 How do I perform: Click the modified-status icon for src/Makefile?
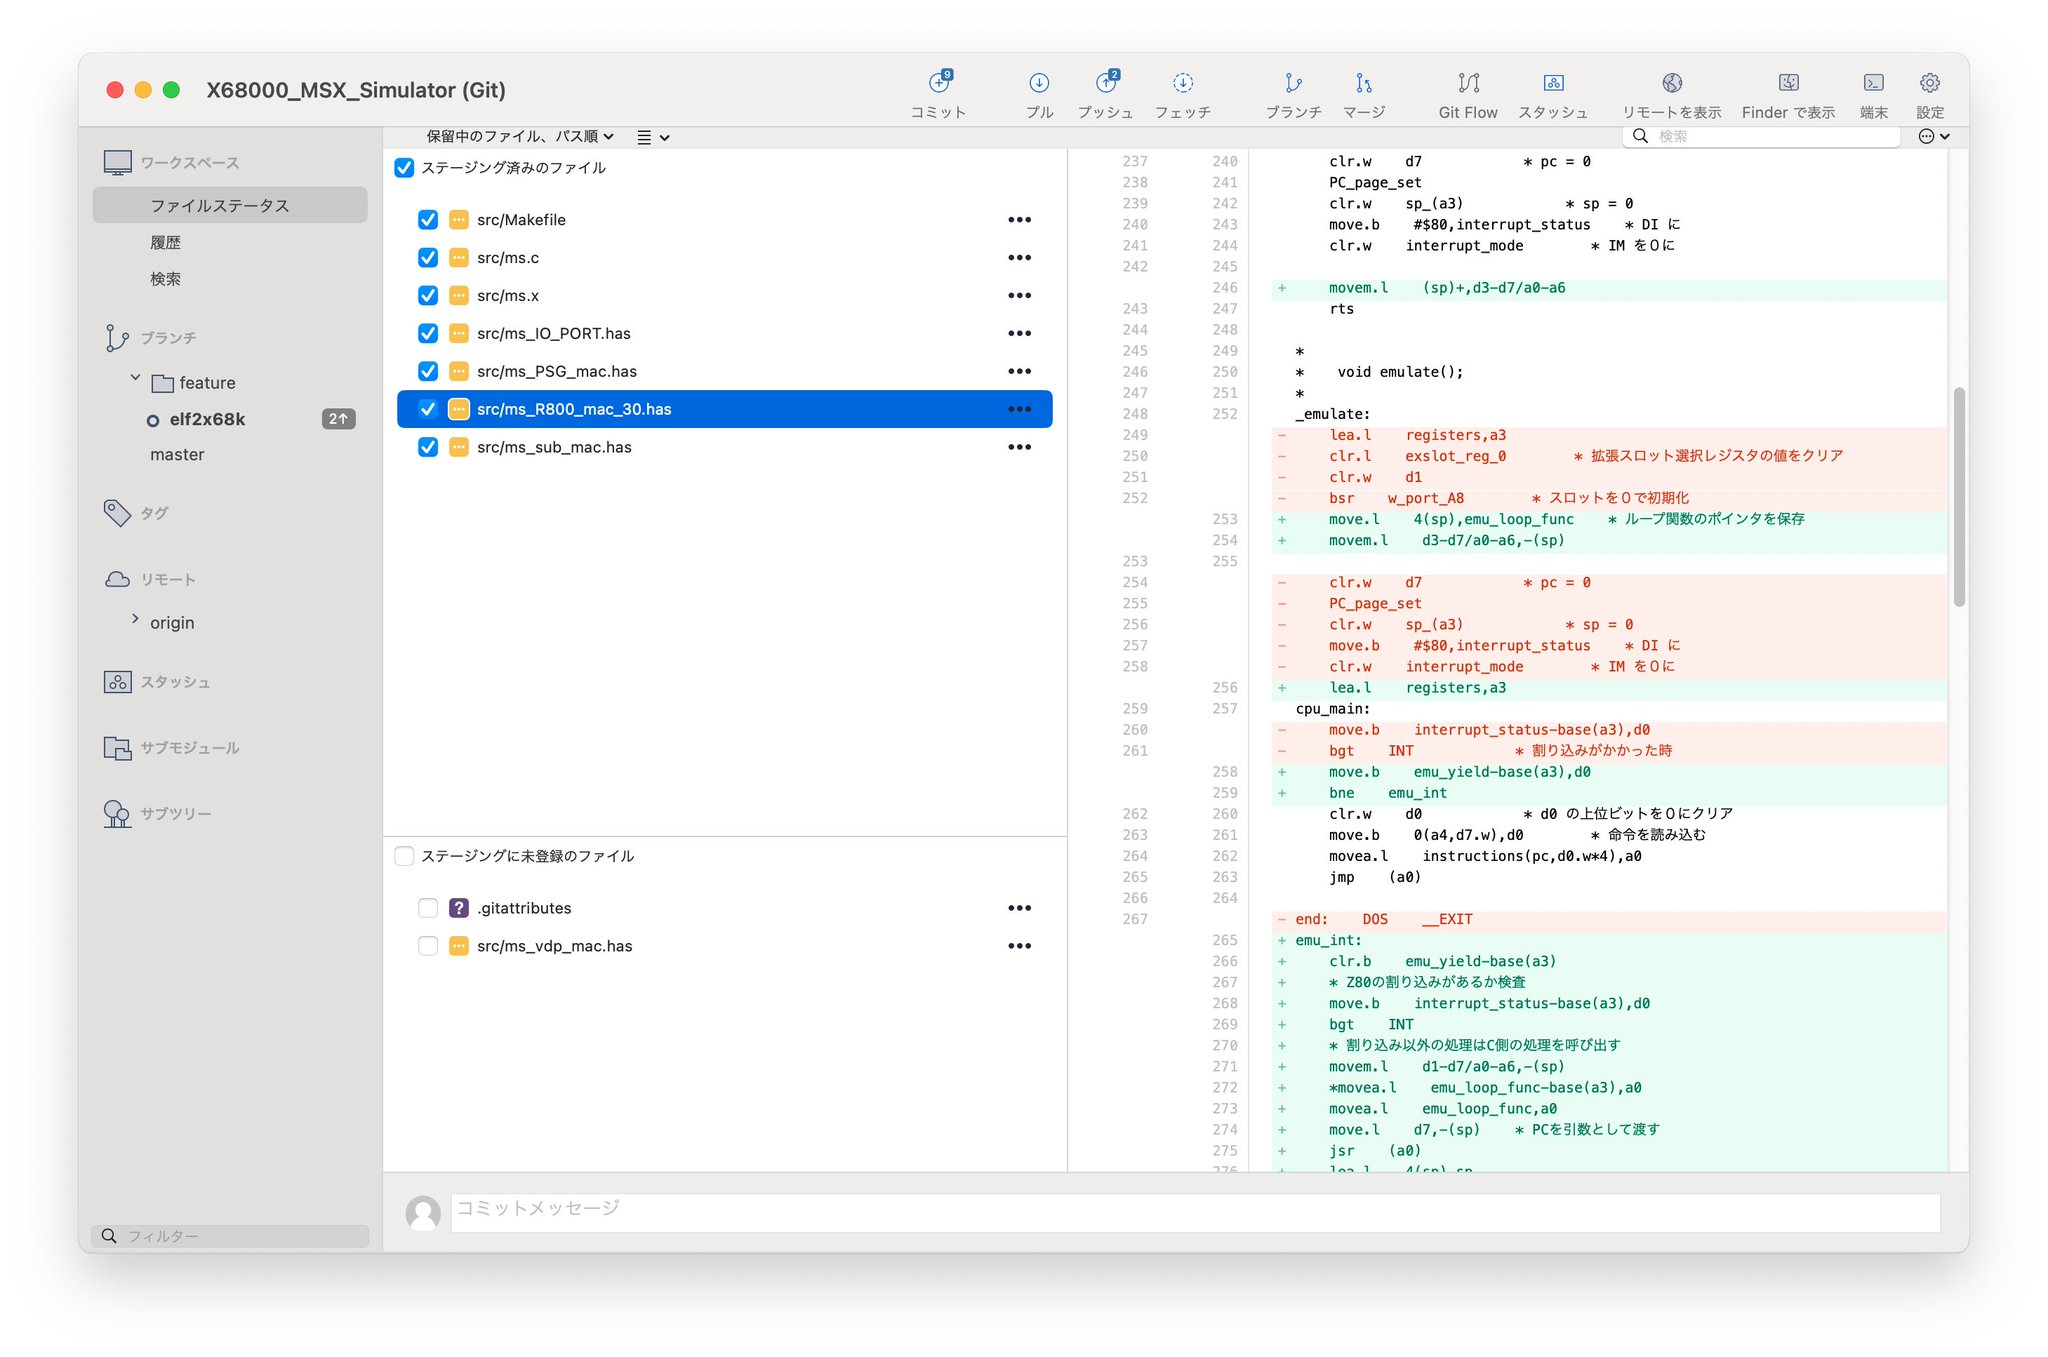coord(459,220)
